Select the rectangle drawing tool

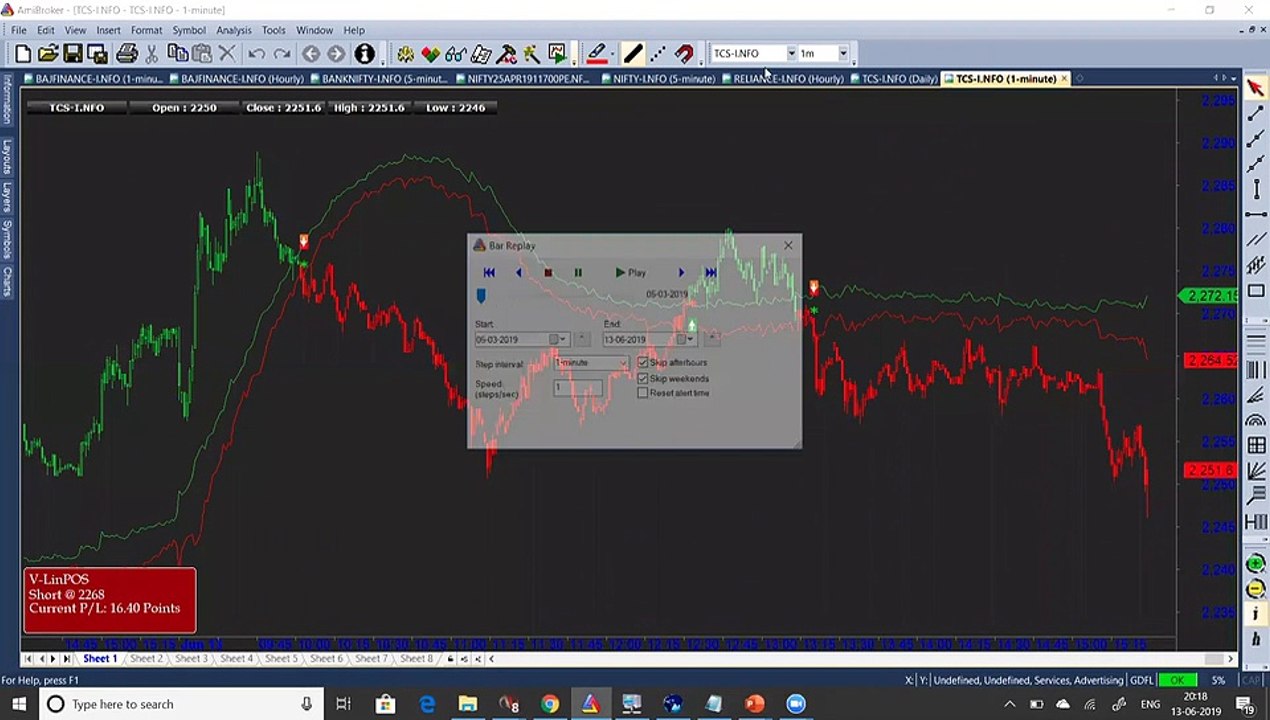[x=1256, y=291]
